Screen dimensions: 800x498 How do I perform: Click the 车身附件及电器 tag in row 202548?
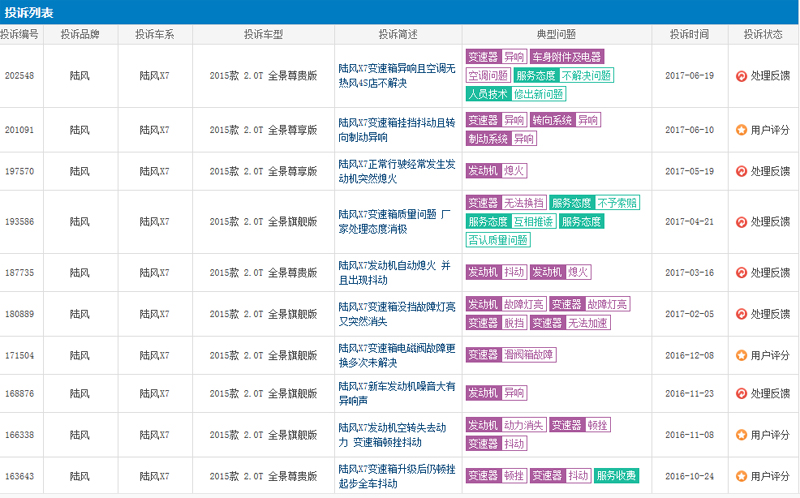567,57
